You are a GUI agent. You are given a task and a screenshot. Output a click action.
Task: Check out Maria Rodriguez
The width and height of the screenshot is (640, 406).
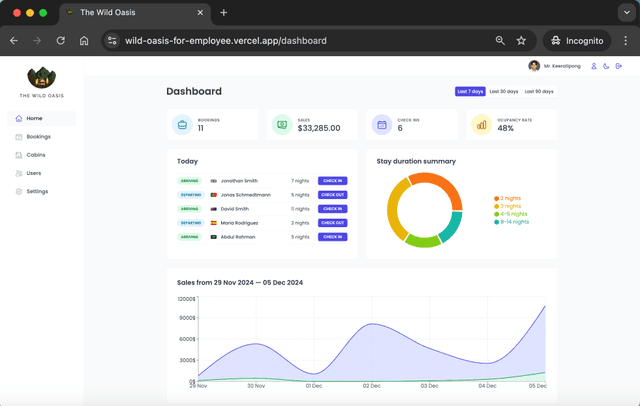(332, 223)
